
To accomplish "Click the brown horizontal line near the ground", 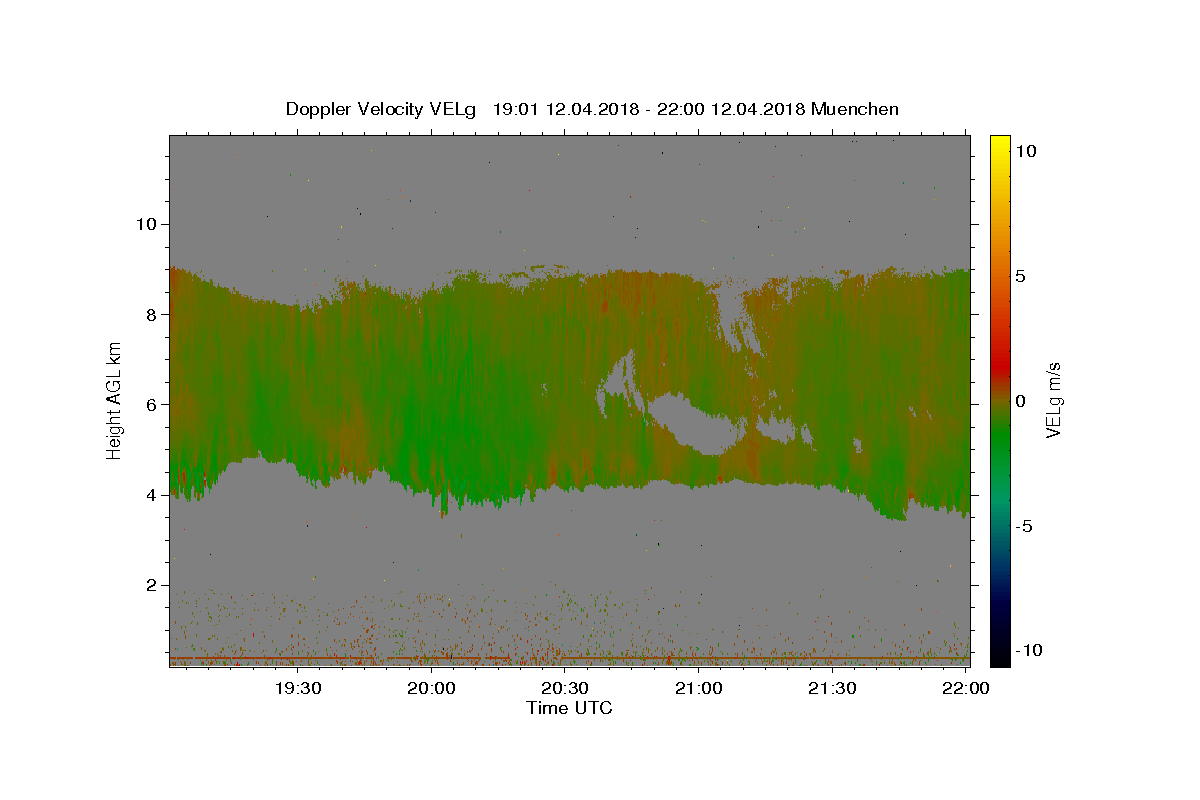I will click(x=568, y=657).
